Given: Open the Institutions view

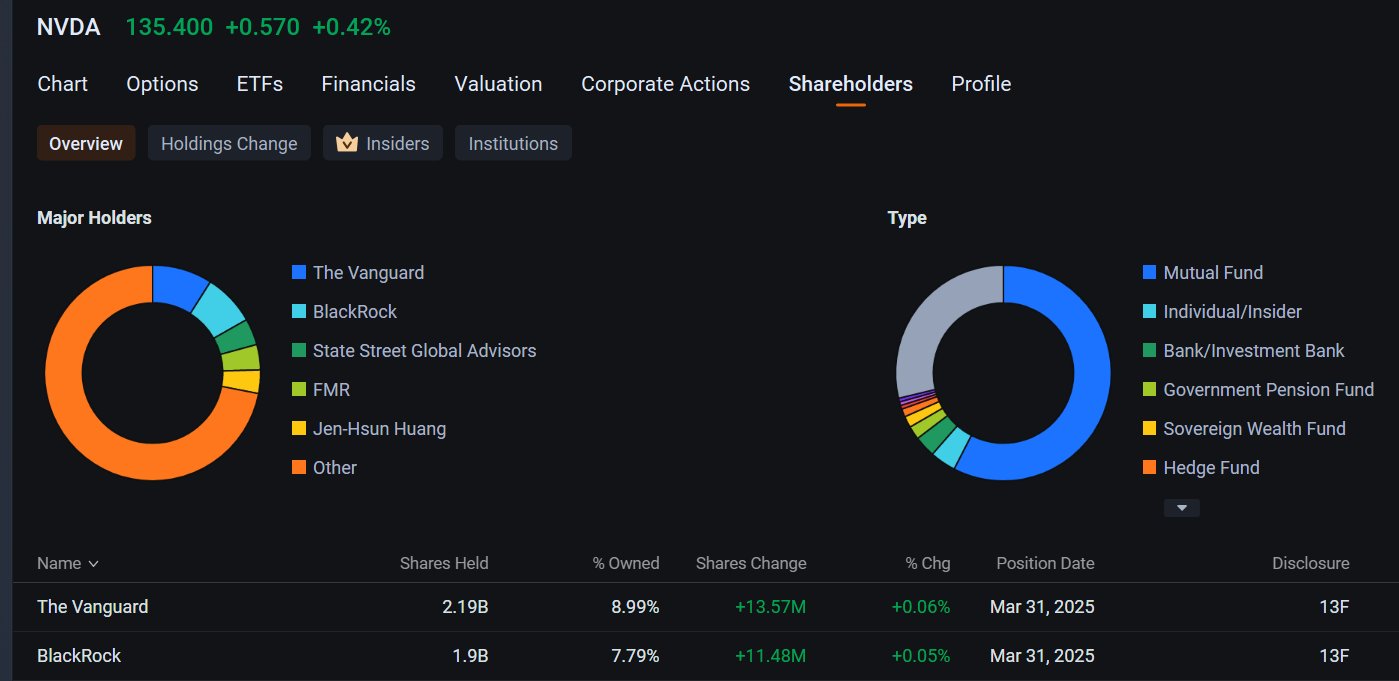Looking at the screenshot, I should tap(513, 143).
